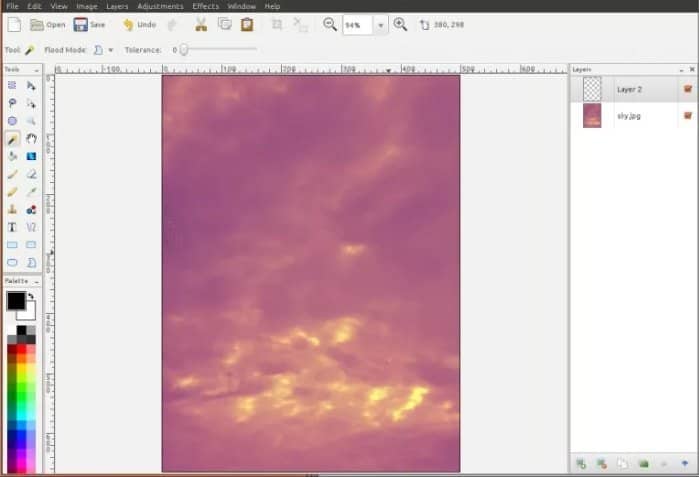Select the Gradient tool
Screen dimensions: 699x477
tap(31, 156)
